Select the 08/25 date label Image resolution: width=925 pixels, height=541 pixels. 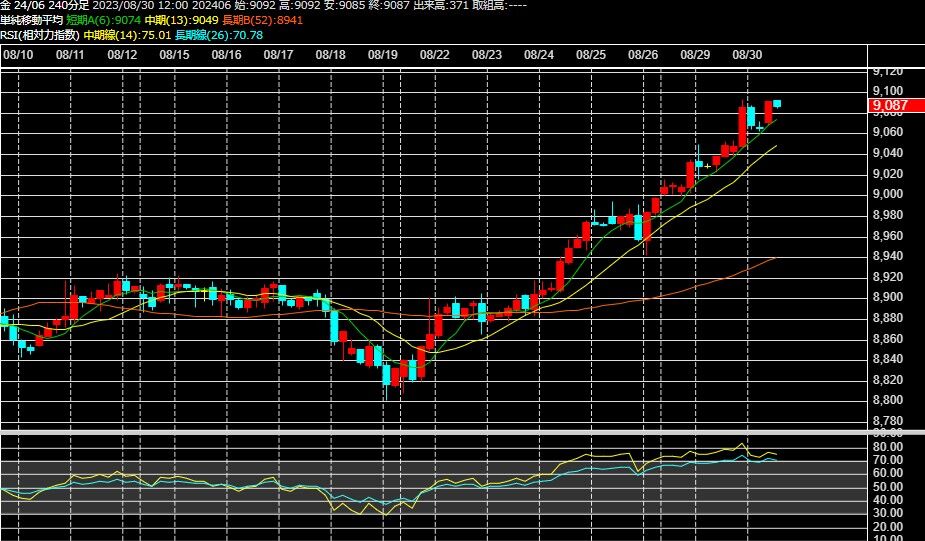click(591, 55)
